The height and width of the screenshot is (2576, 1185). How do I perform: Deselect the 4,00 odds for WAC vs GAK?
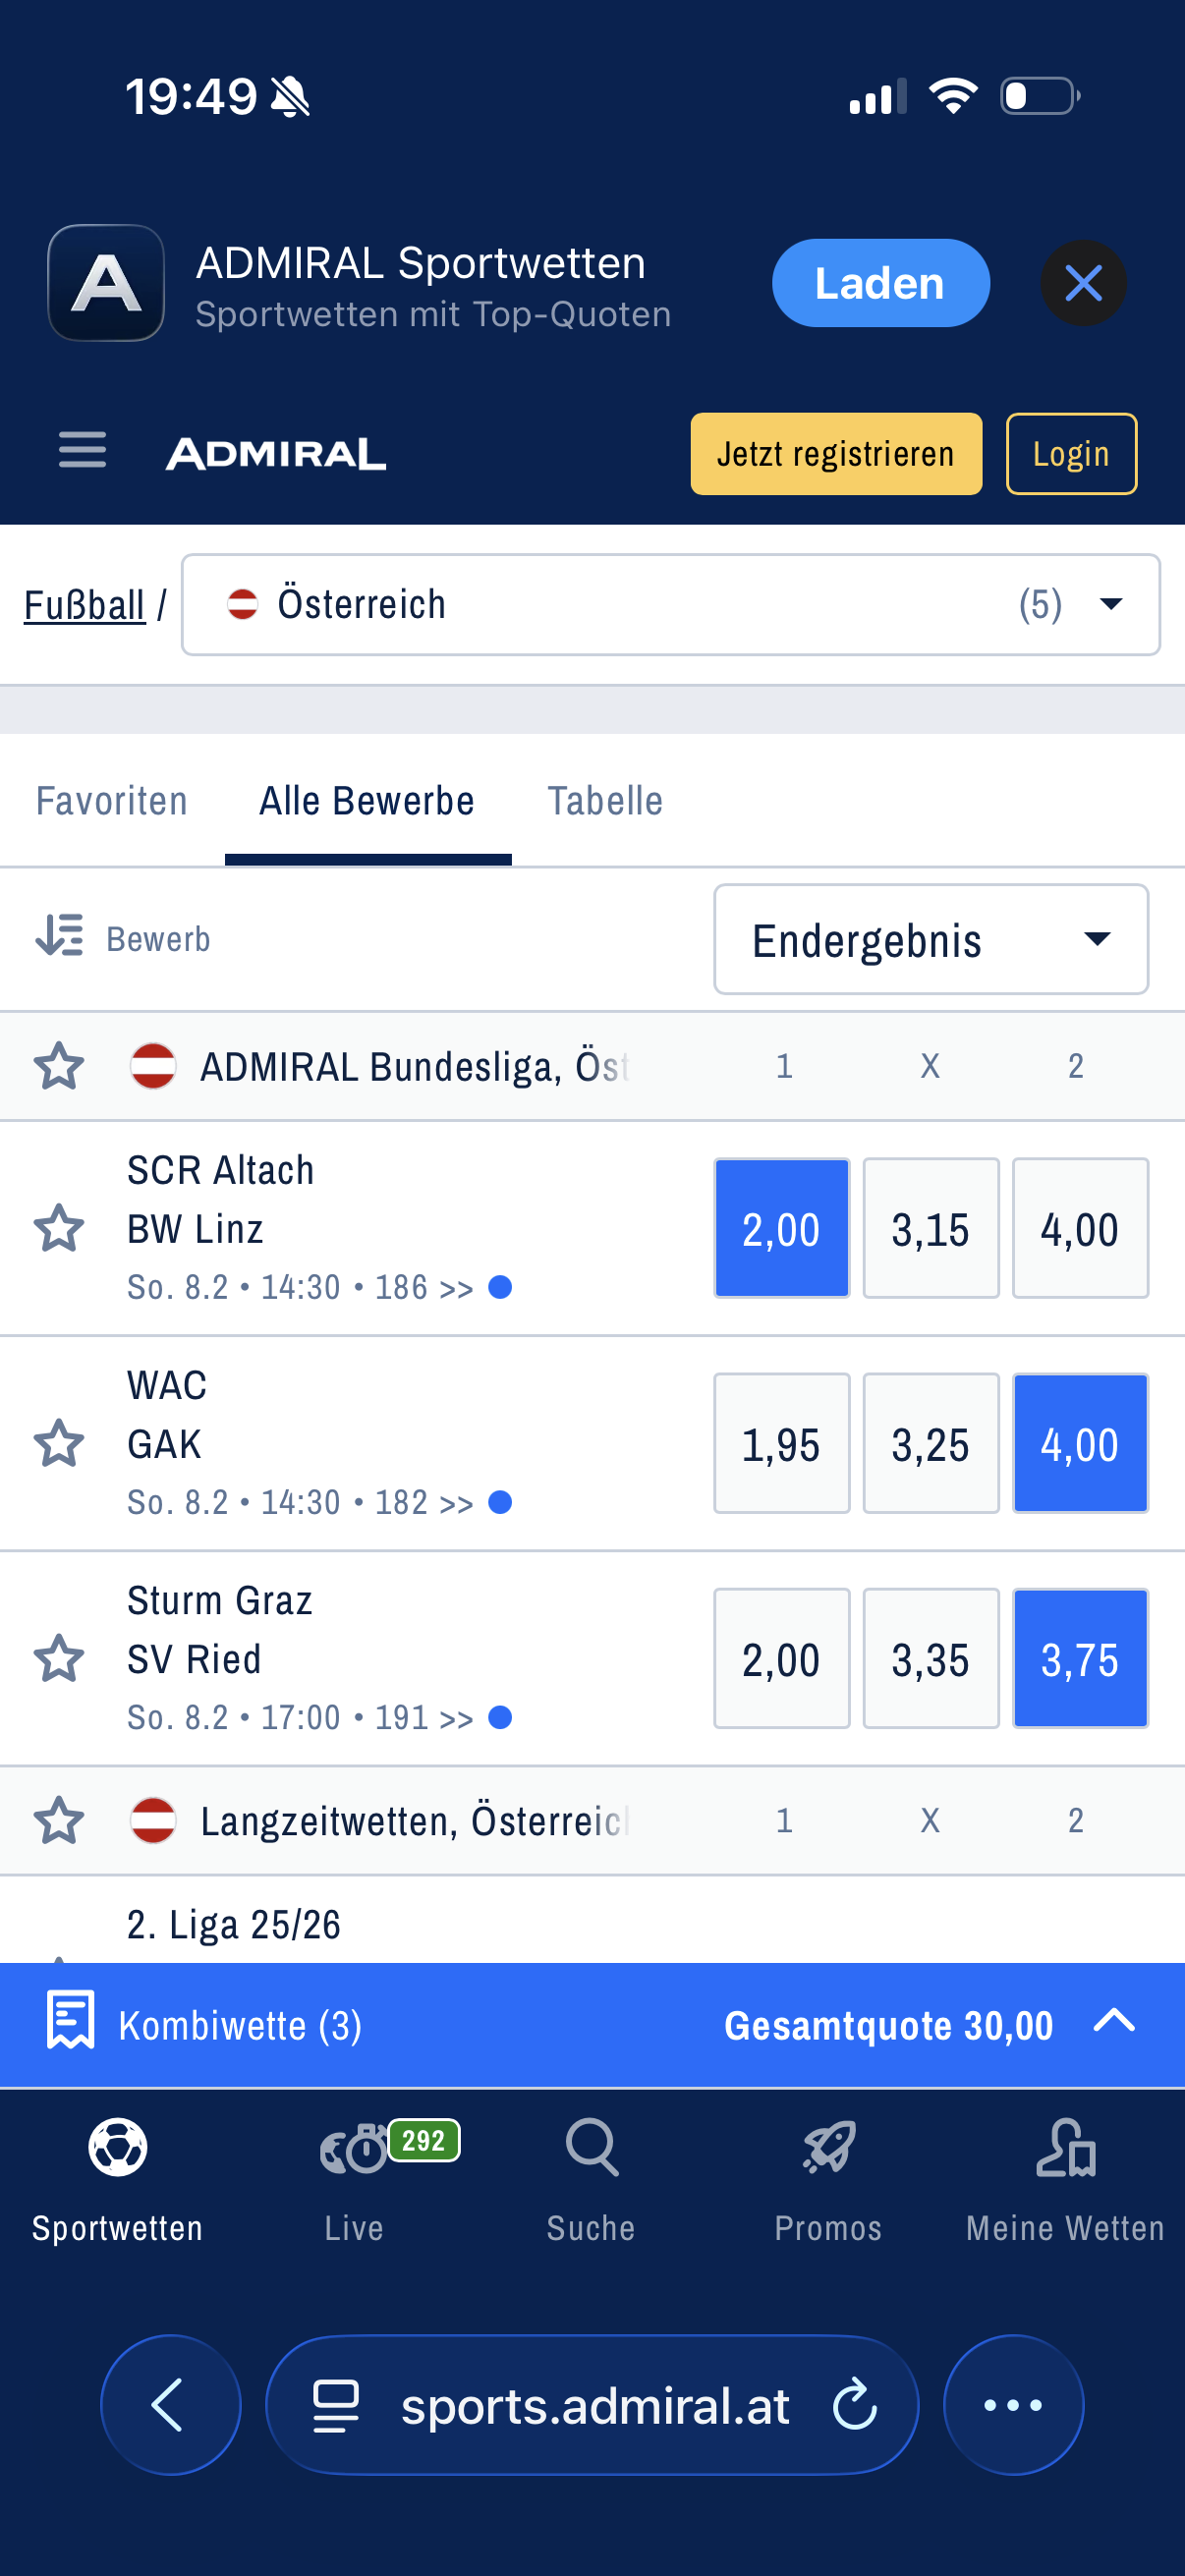click(1080, 1443)
